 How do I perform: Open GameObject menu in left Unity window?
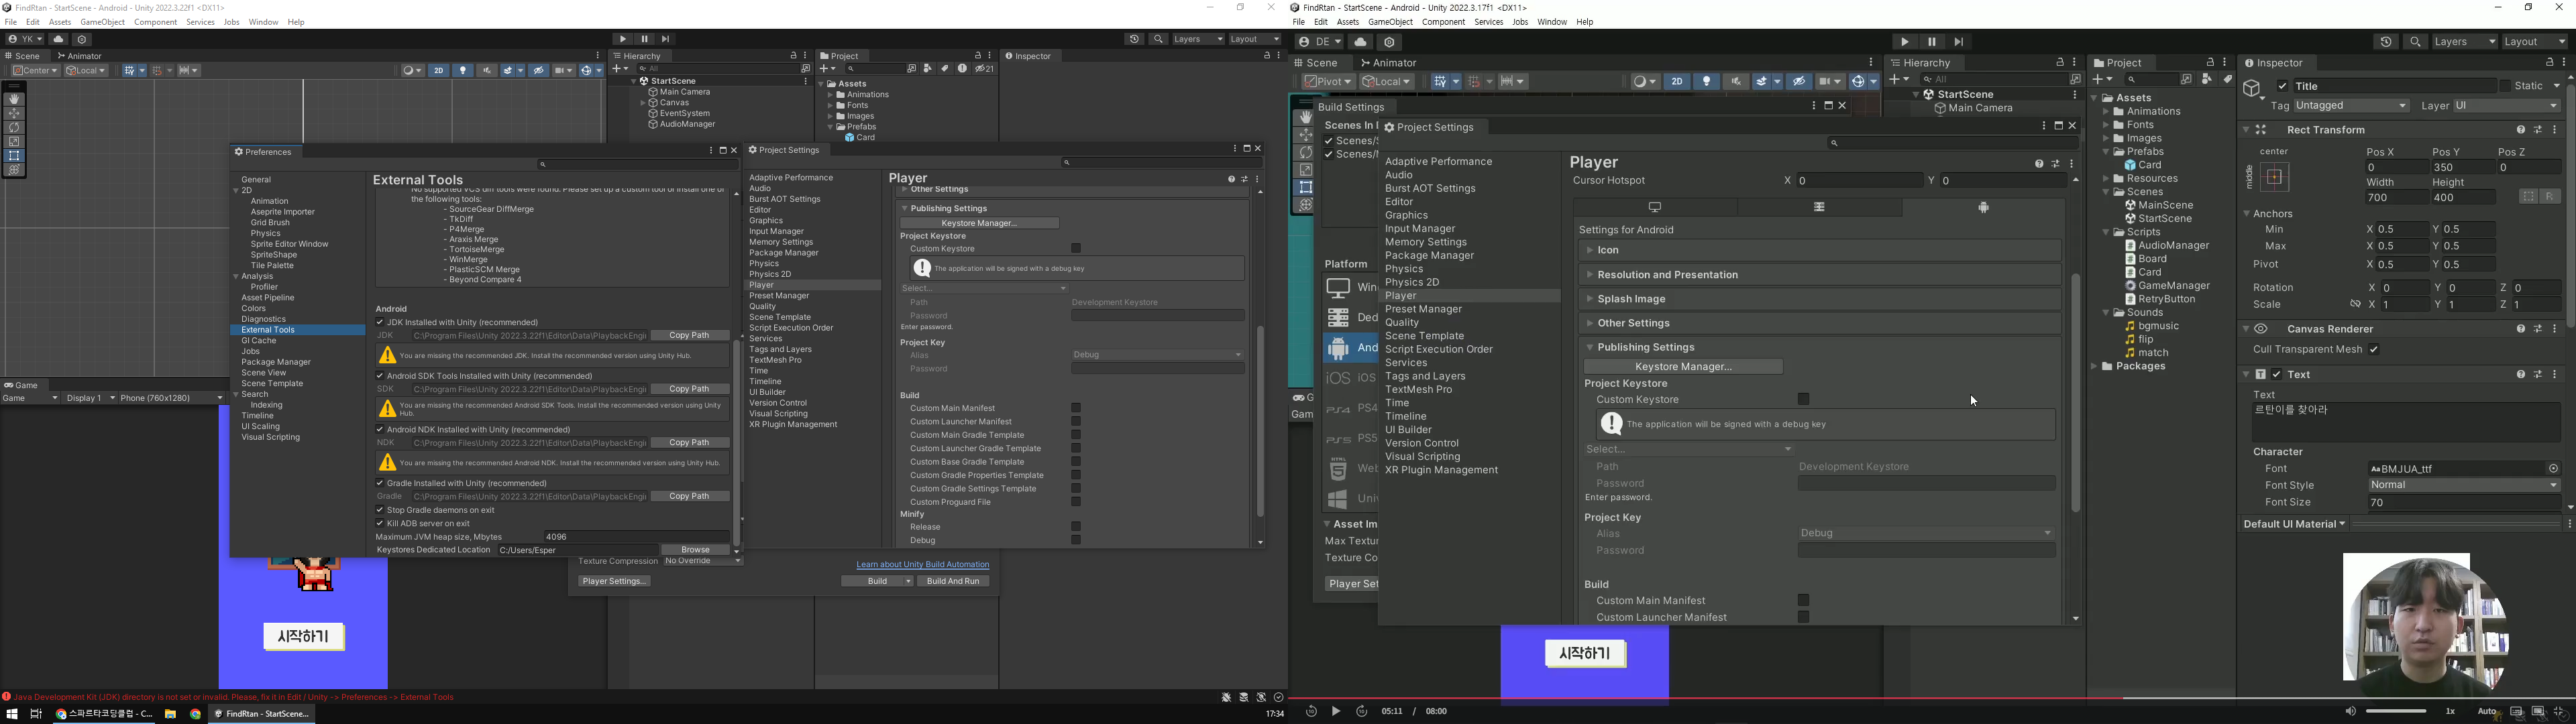click(103, 22)
